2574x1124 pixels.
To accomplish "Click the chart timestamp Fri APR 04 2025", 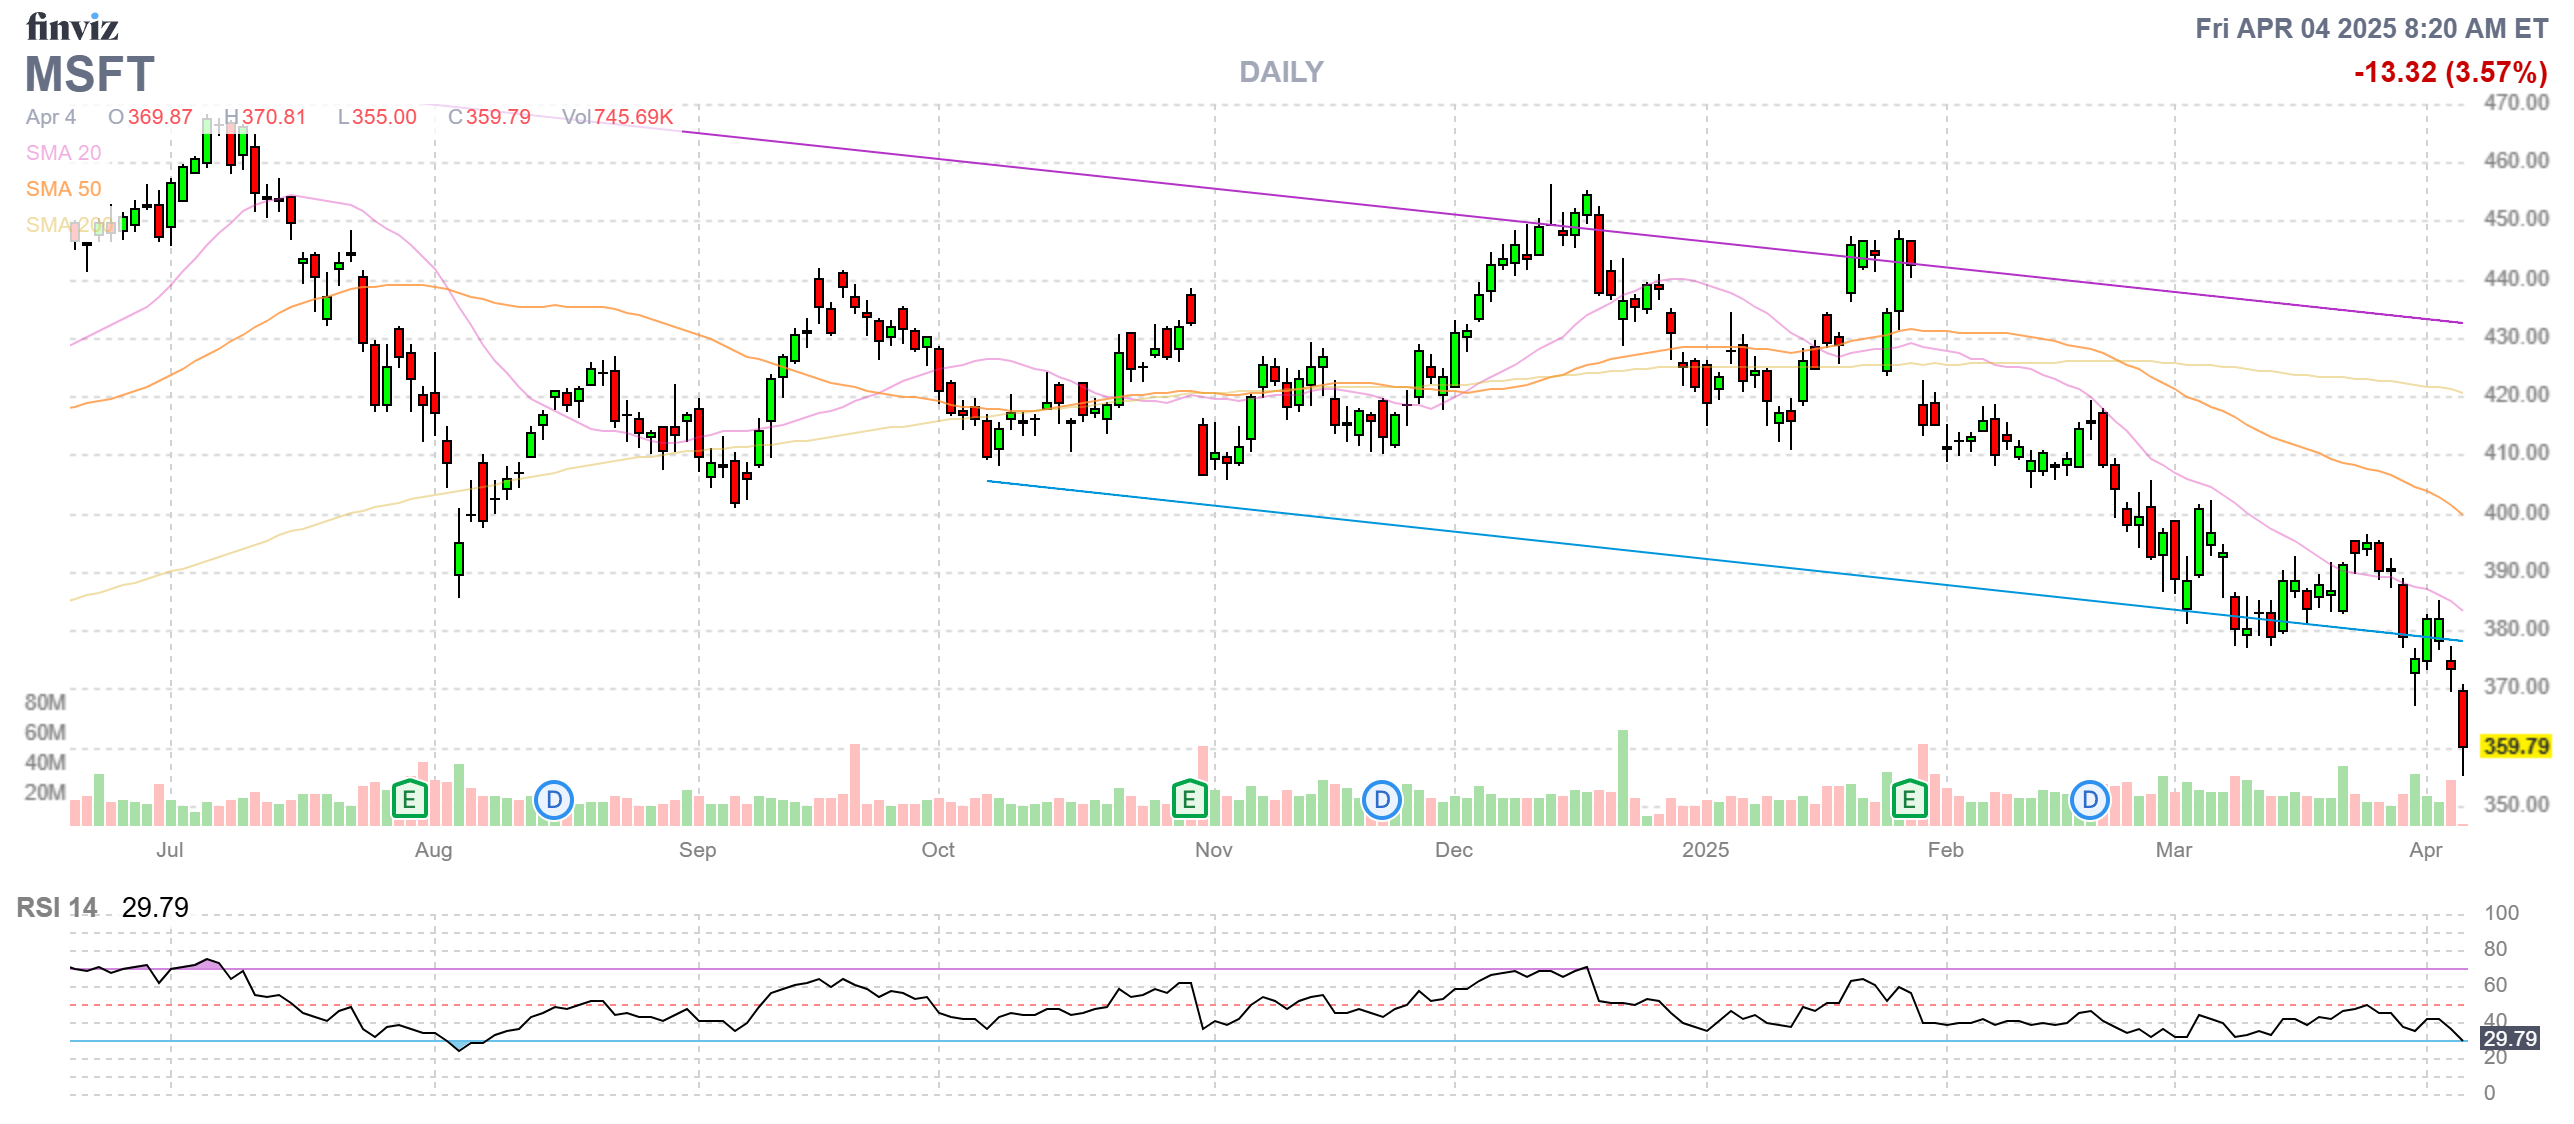I will [x=2371, y=28].
